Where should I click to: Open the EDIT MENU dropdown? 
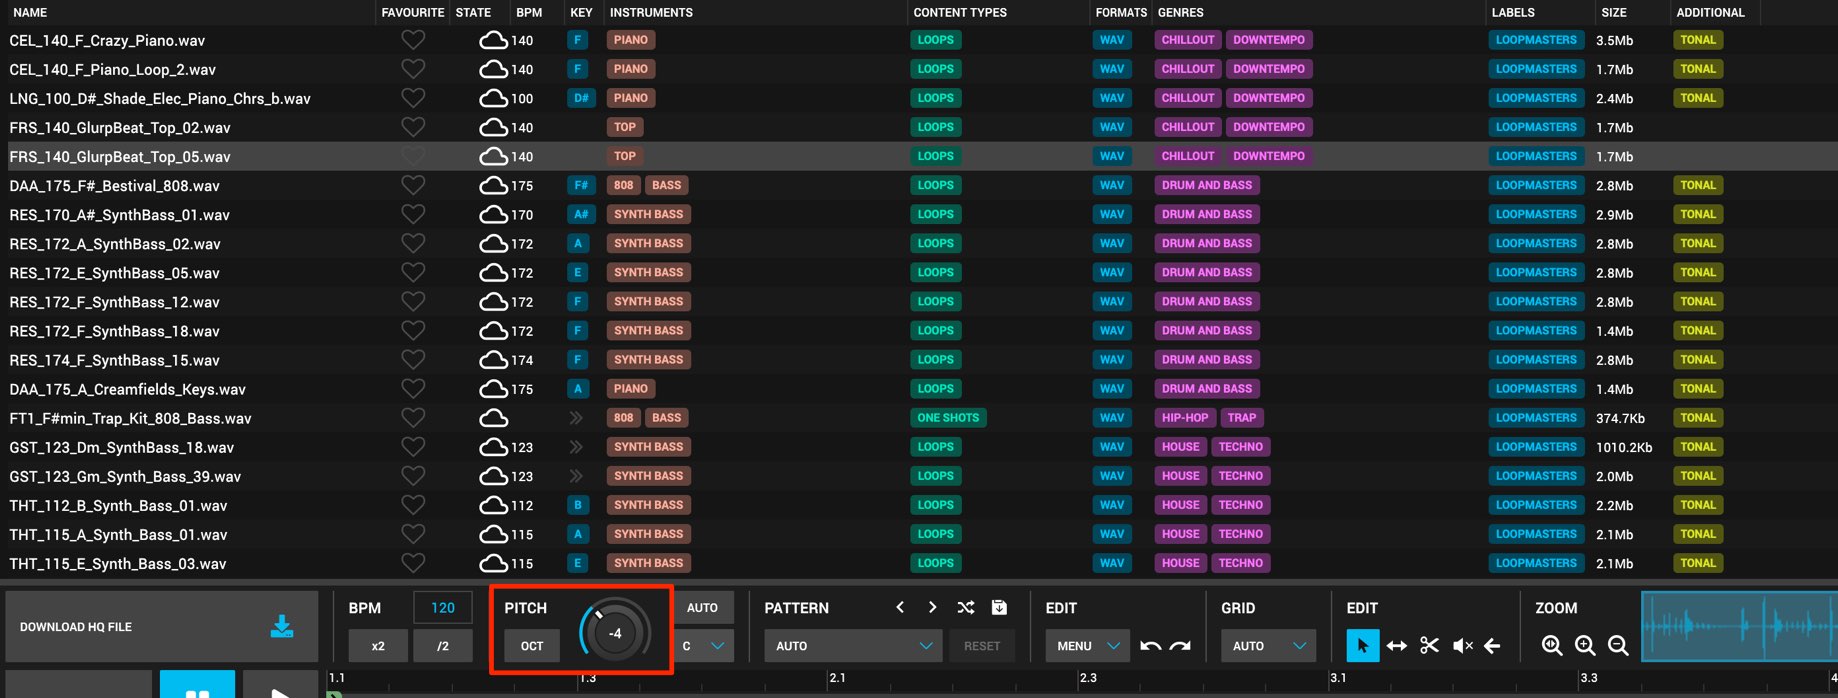[1088, 646]
